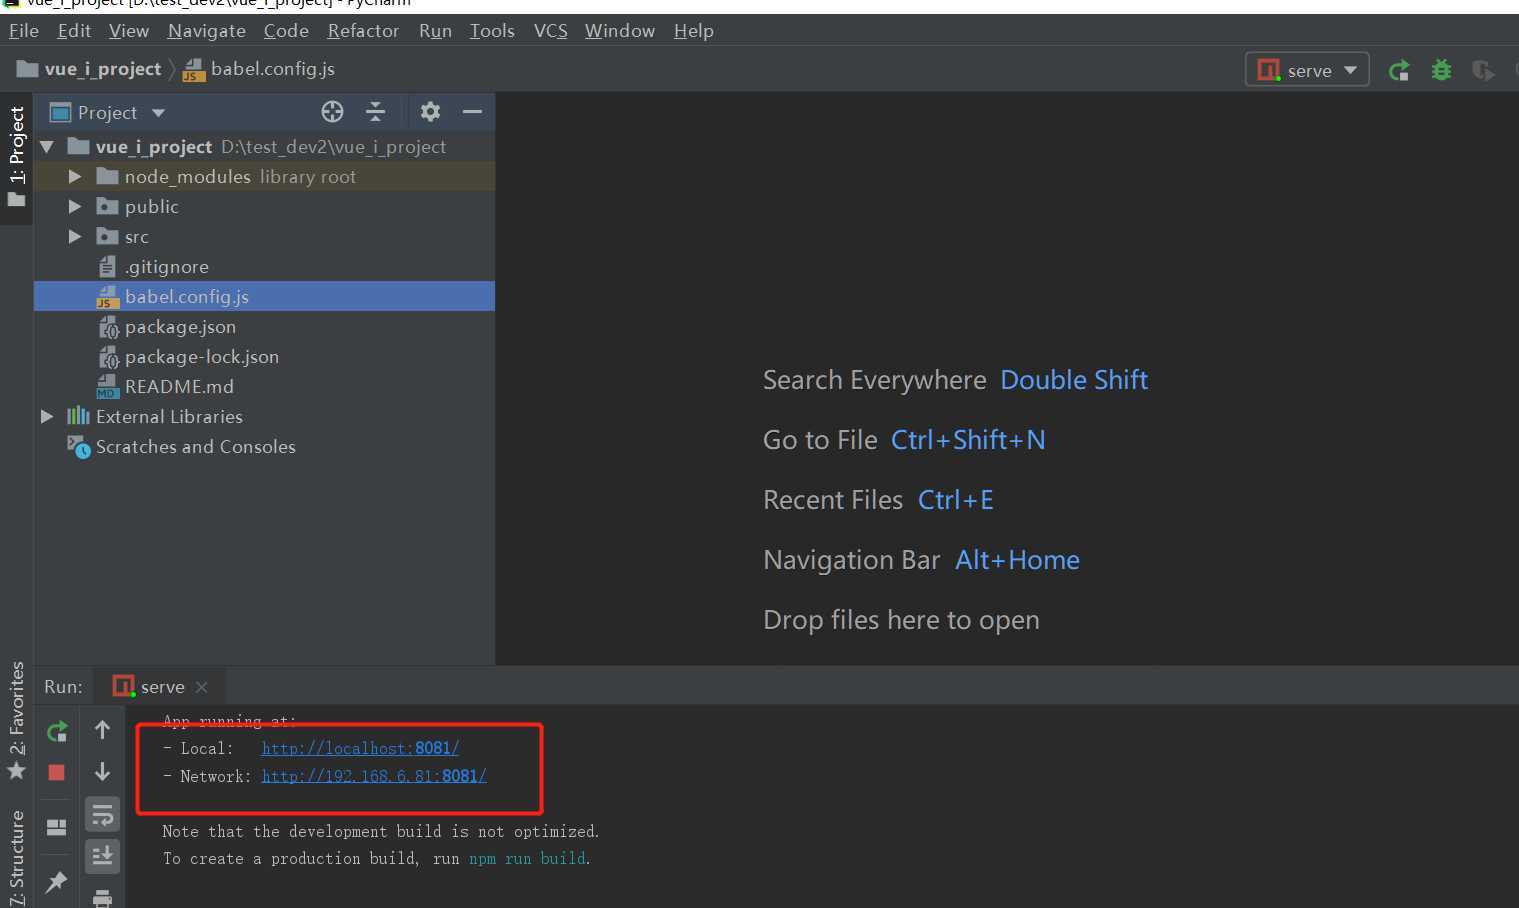Open the View menu
Screen dimensions: 1519x908
click(x=129, y=31)
